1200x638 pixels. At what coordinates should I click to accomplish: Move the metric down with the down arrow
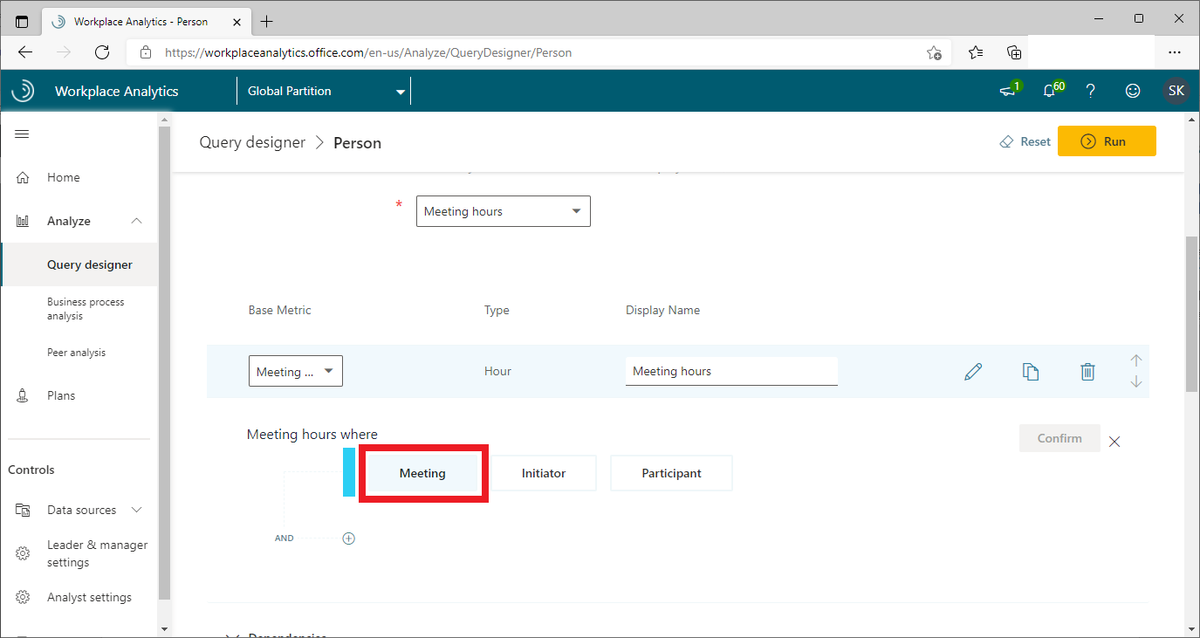click(x=1136, y=382)
